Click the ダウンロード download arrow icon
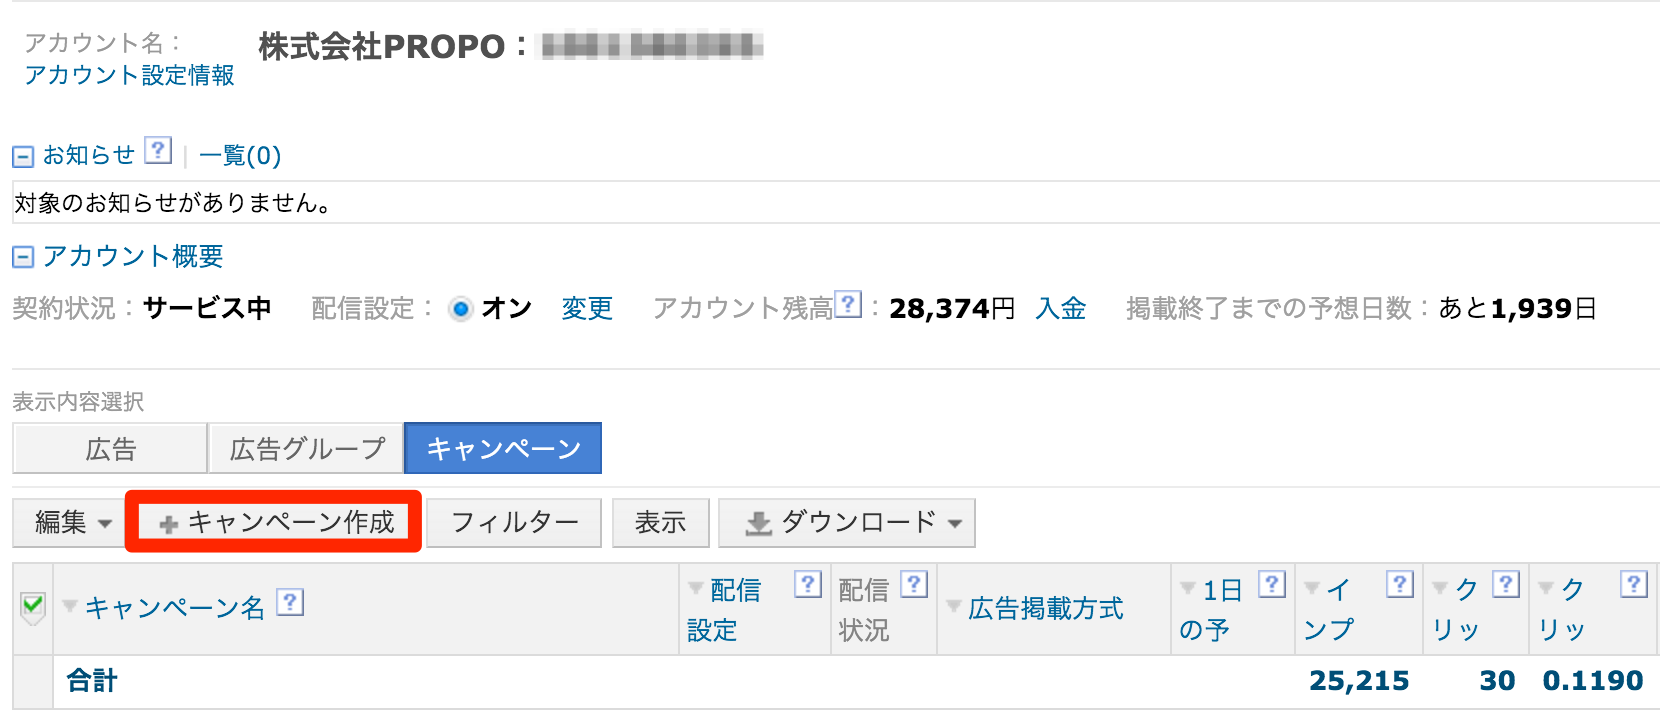Screen dimensions: 1660x710 point(760,523)
